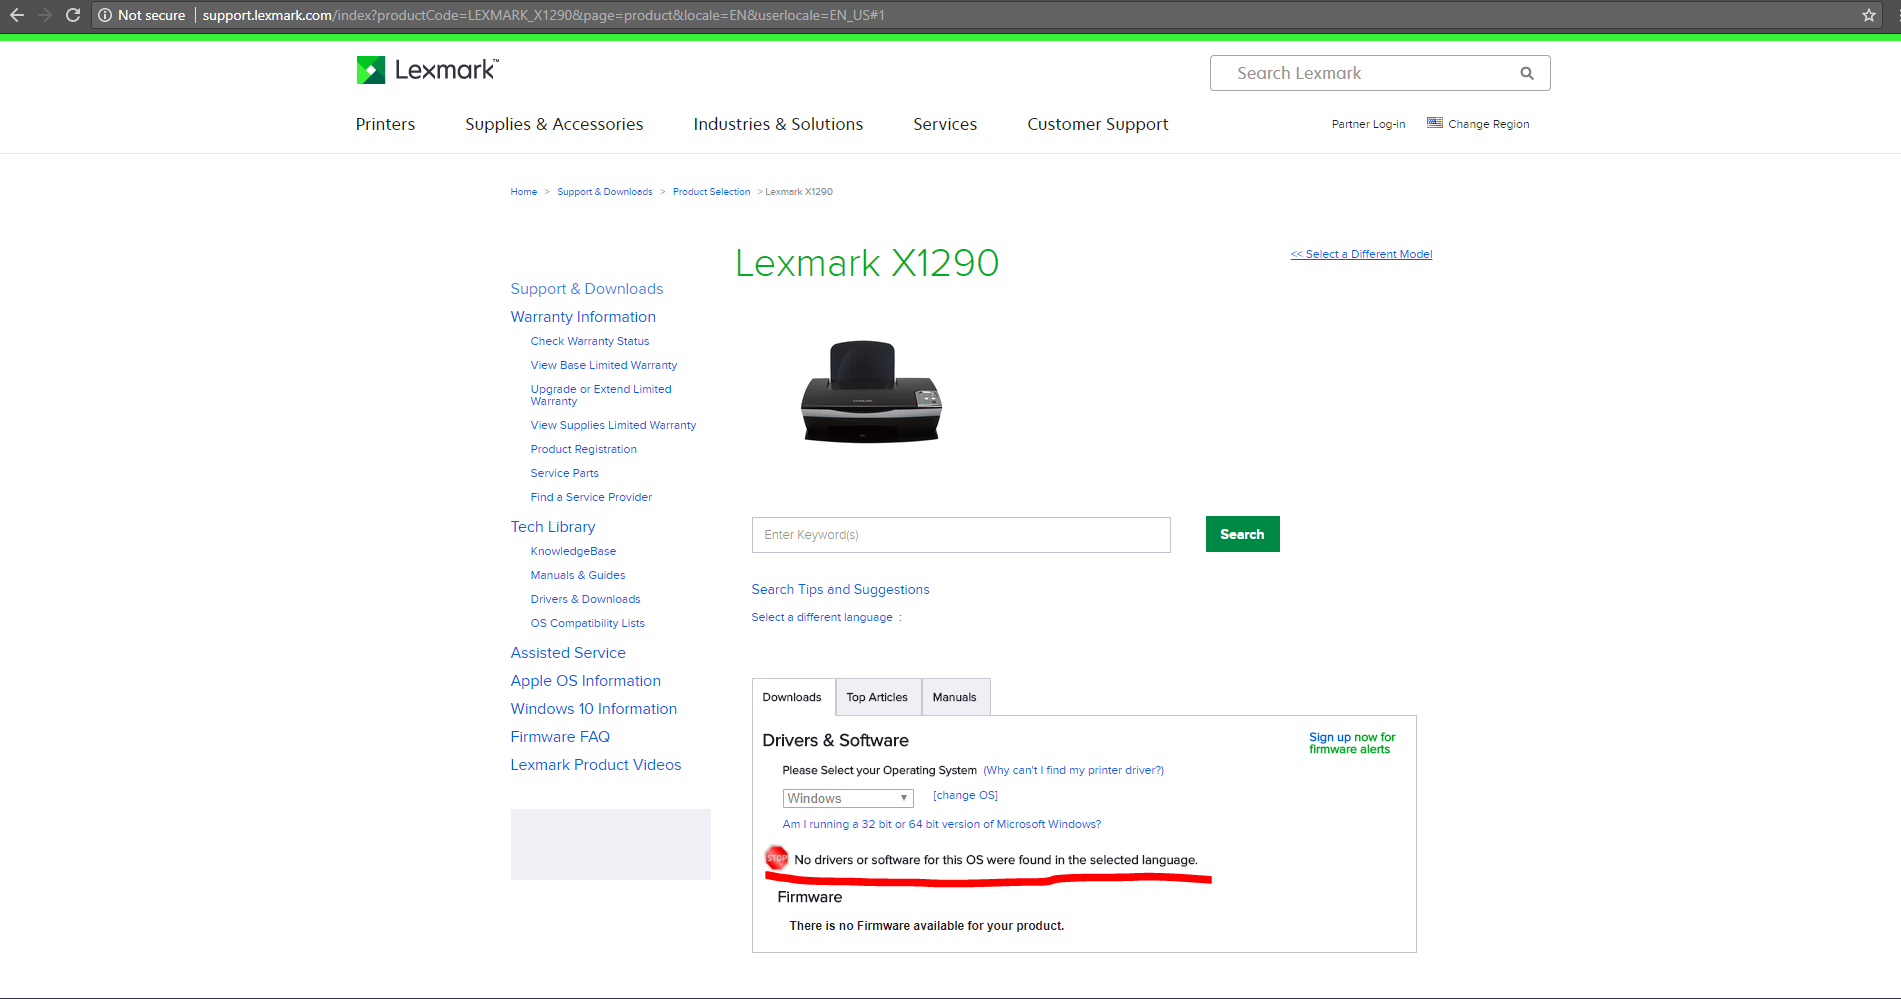
Task: Click the Lexmark X1290 printer image
Action: (871, 391)
